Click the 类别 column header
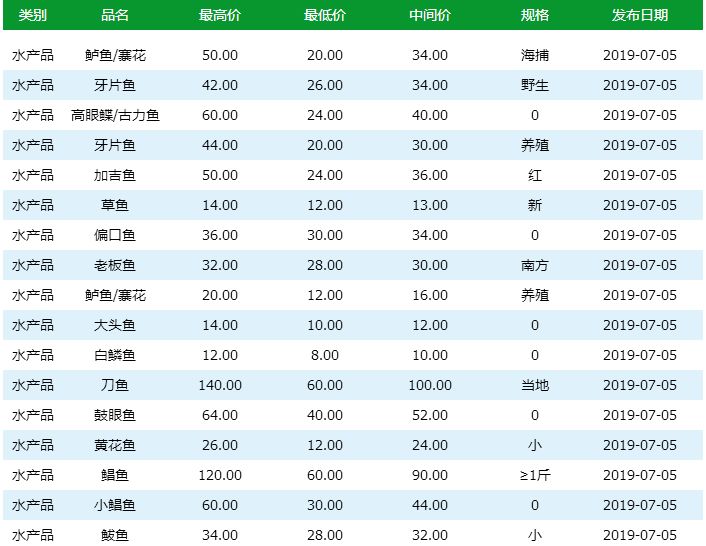The image size is (706, 546). point(32,15)
